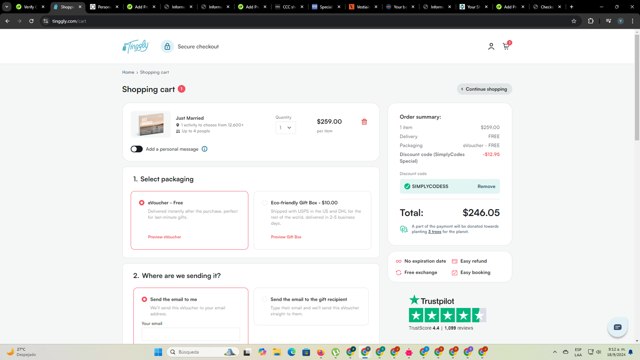Open the Windows Start menu
640x360 pixels.
158,352
